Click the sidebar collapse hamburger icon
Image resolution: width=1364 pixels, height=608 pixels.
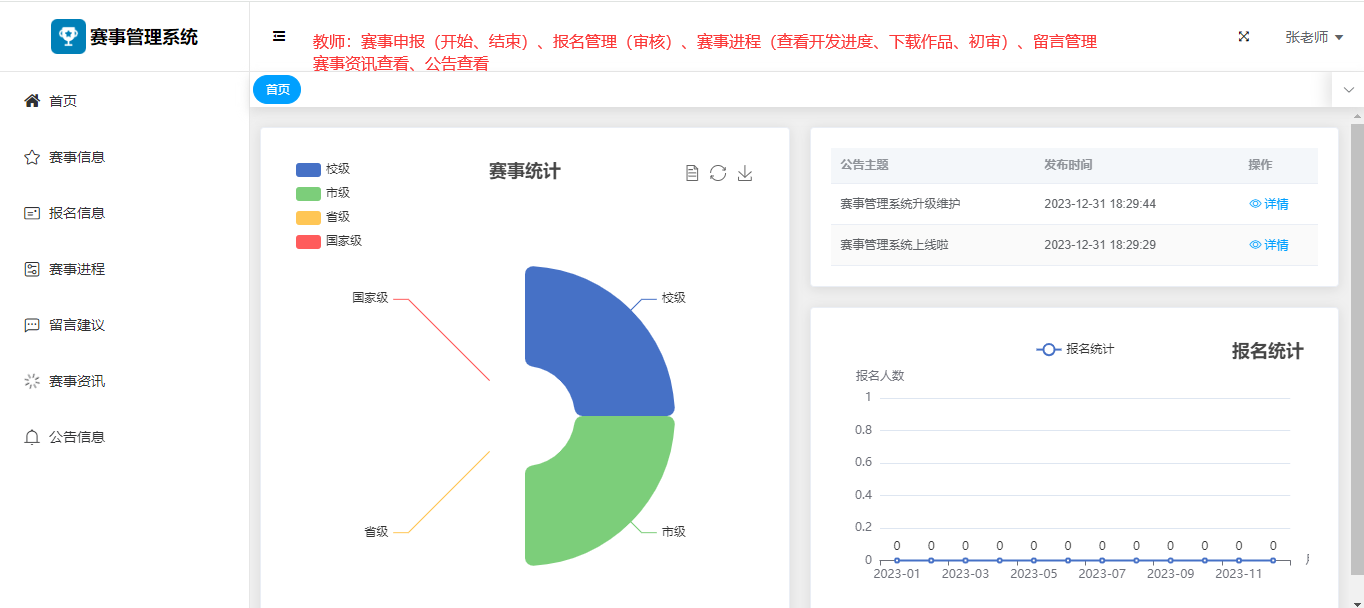point(279,36)
